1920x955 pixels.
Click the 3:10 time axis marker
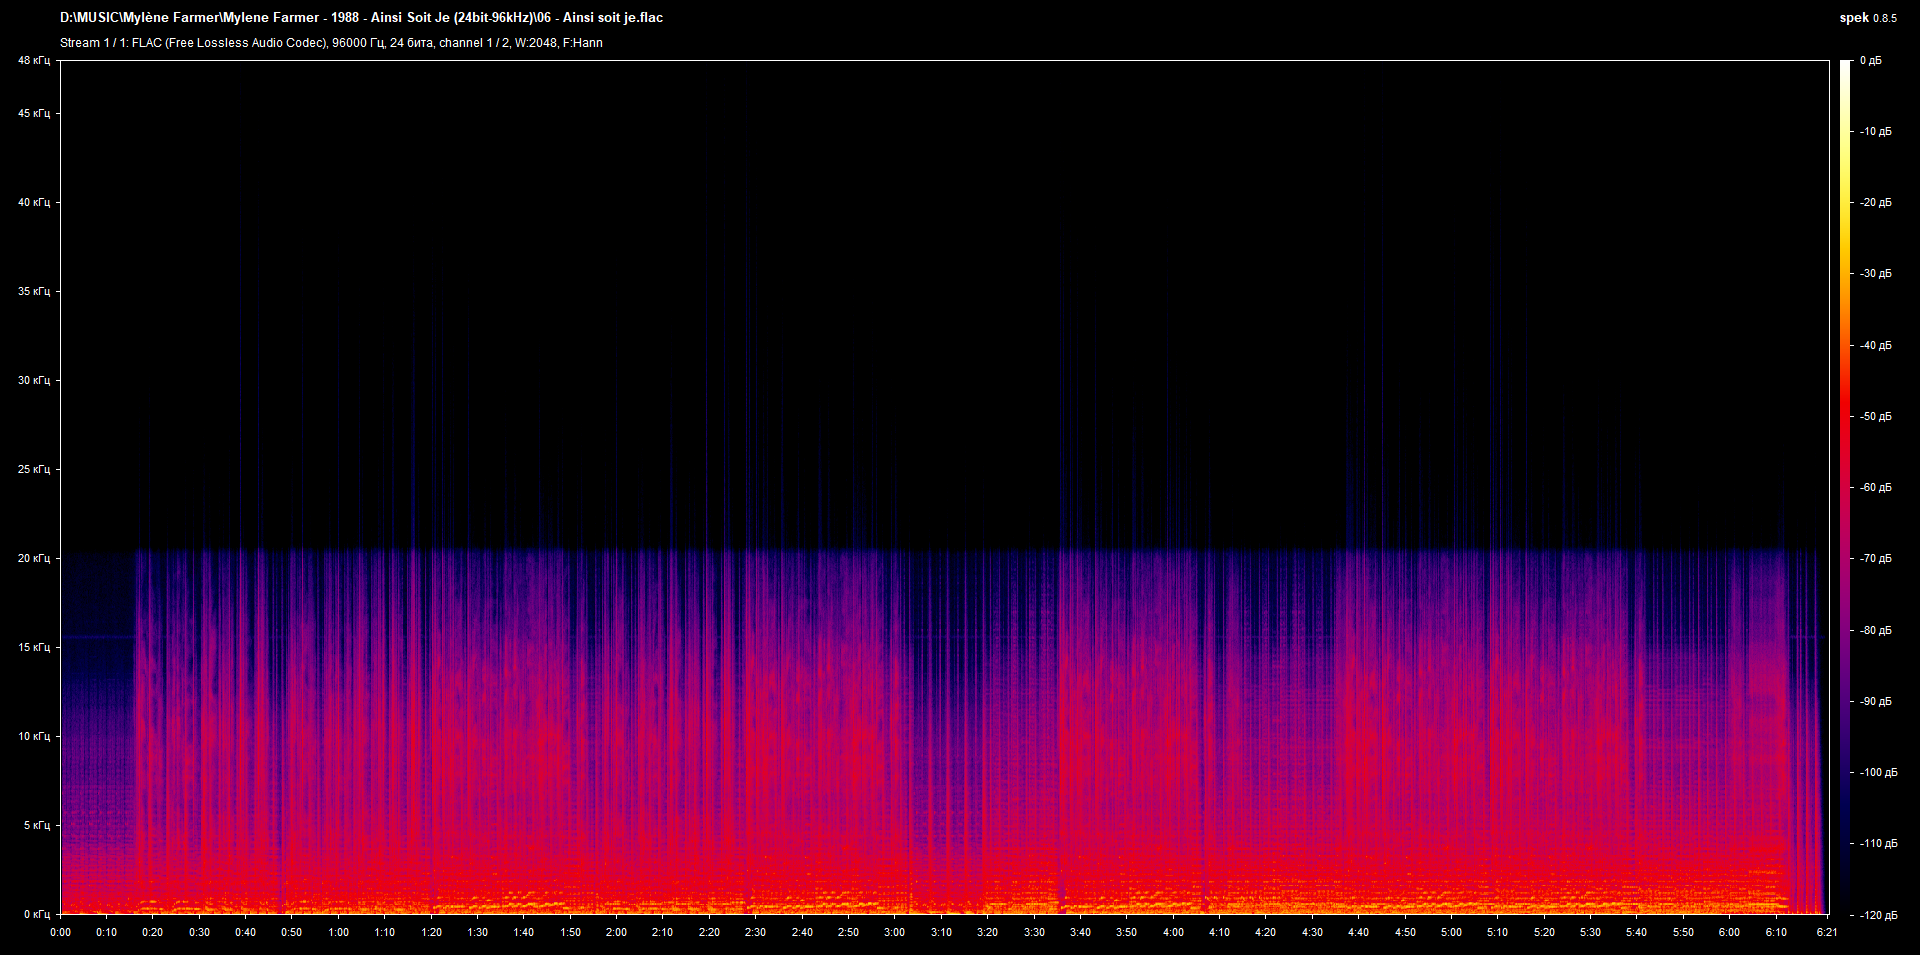click(x=941, y=932)
